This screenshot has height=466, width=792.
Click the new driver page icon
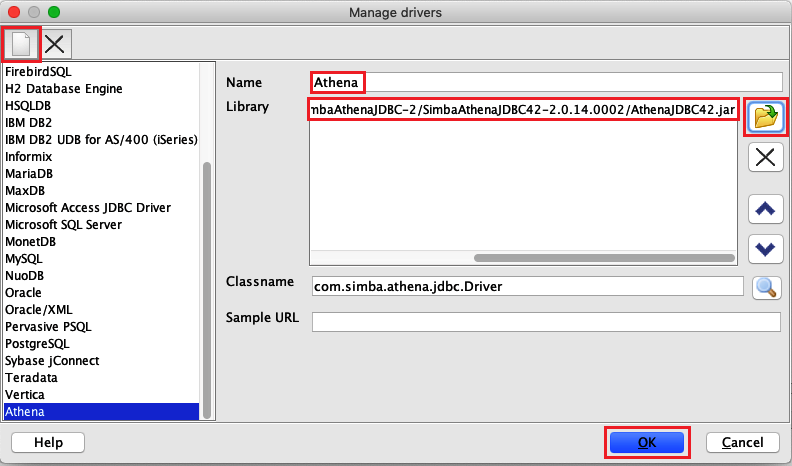21,43
